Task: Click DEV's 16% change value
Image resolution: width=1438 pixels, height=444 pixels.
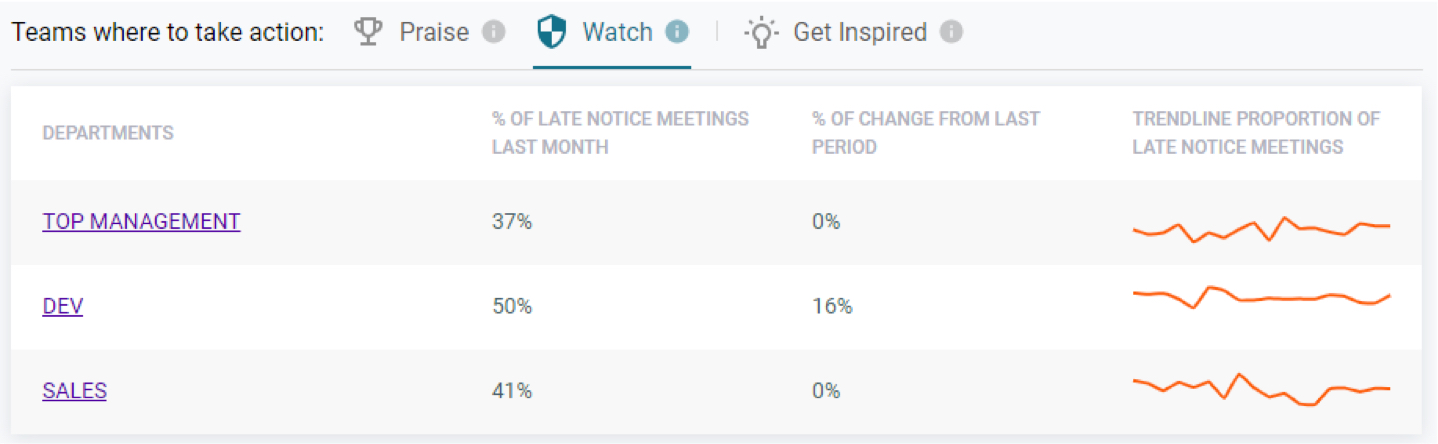Action: (832, 306)
